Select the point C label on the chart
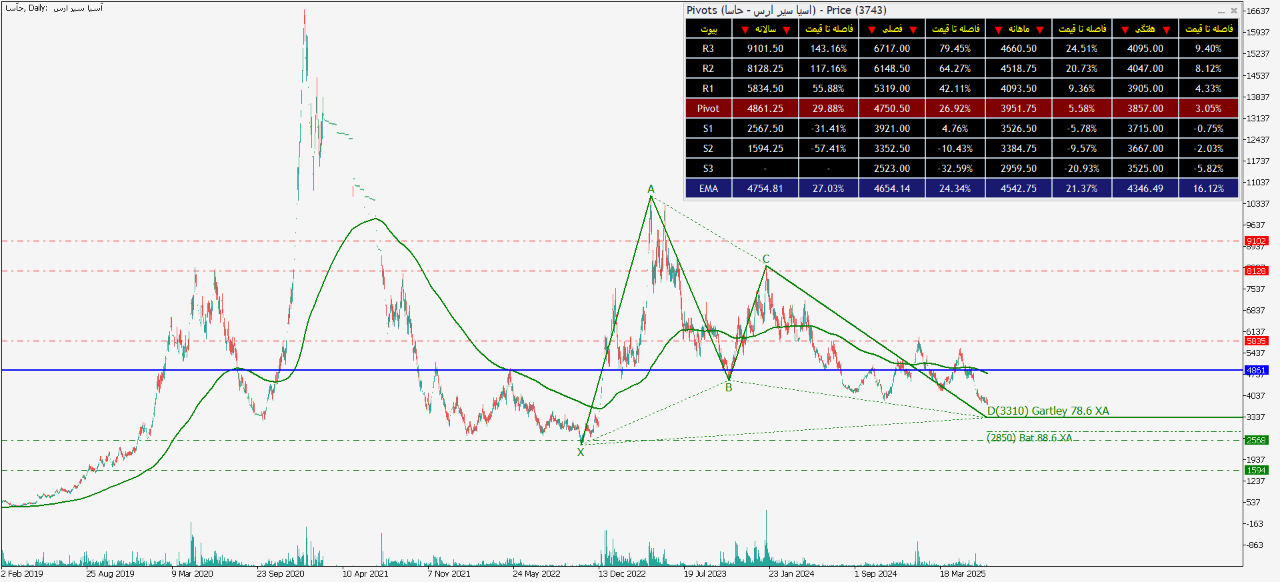 tap(766, 258)
